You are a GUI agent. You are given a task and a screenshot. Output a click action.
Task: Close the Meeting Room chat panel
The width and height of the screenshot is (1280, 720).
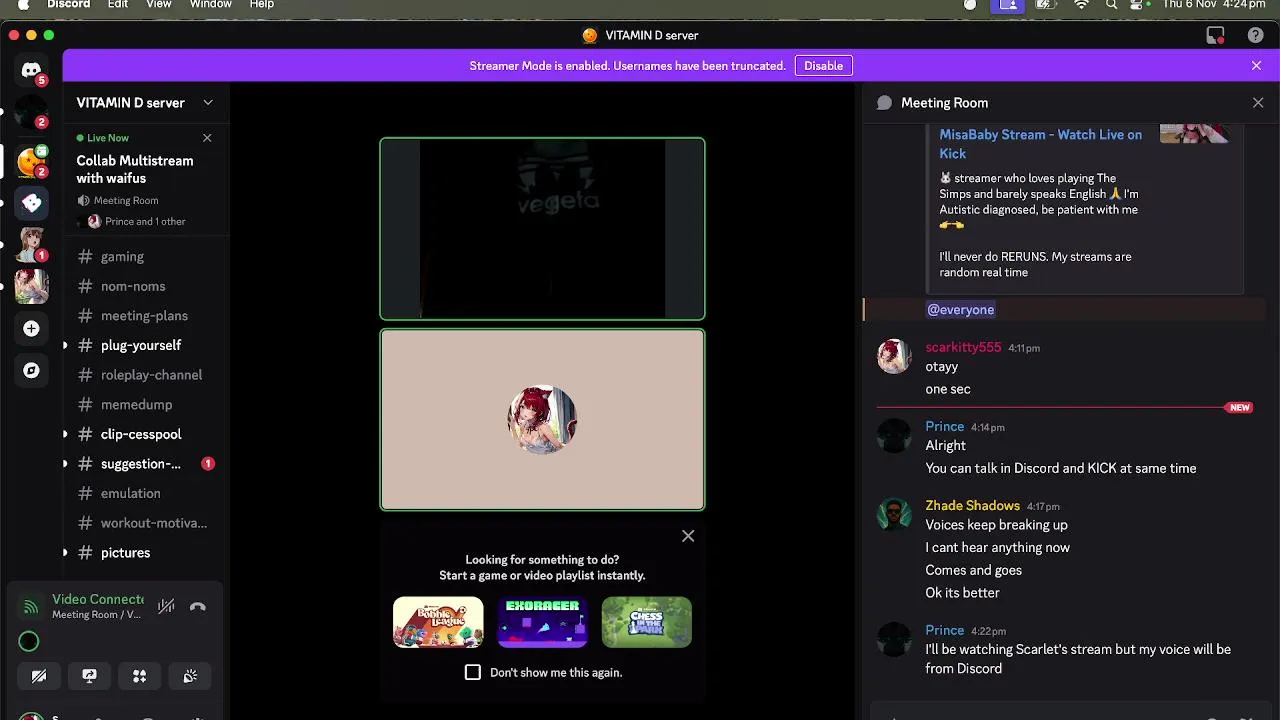pos(1258,102)
